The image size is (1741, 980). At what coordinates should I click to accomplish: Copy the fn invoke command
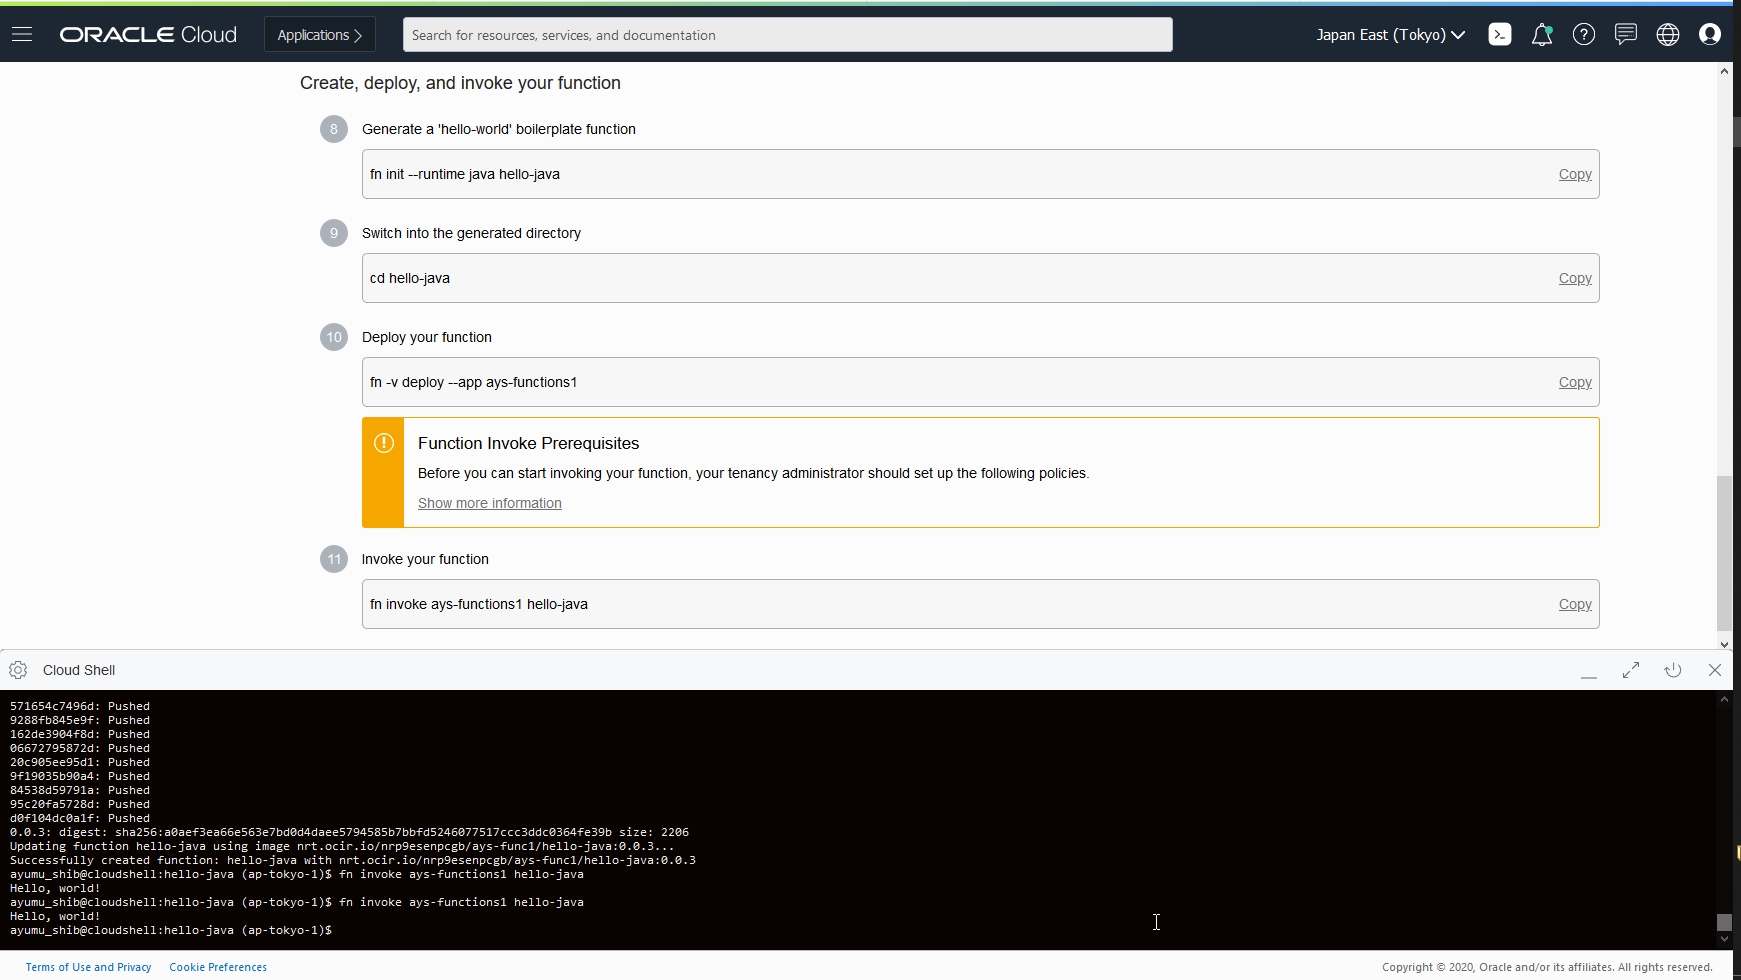click(1575, 604)
